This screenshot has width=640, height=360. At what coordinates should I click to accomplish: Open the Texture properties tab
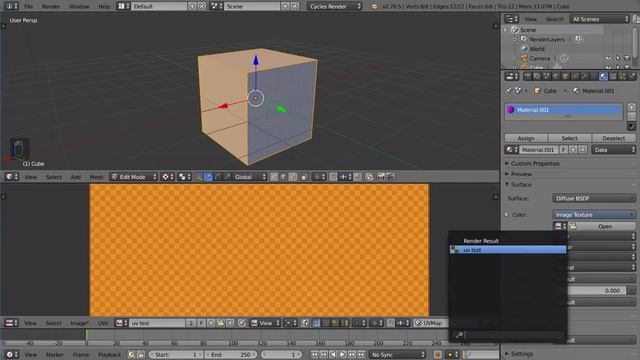[613, 76]
